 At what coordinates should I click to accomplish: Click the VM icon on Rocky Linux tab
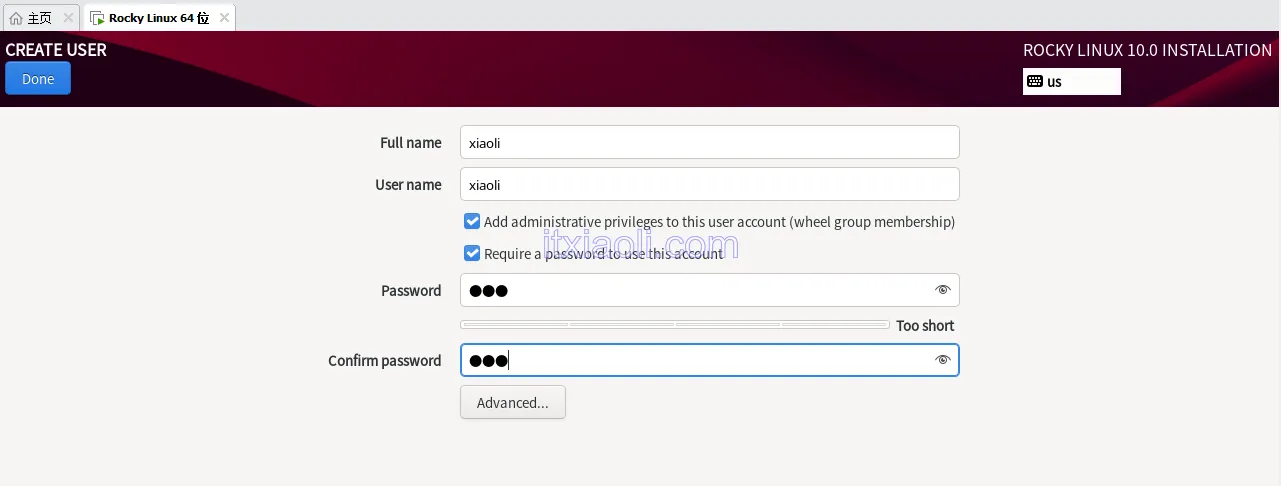pos(97,18)
